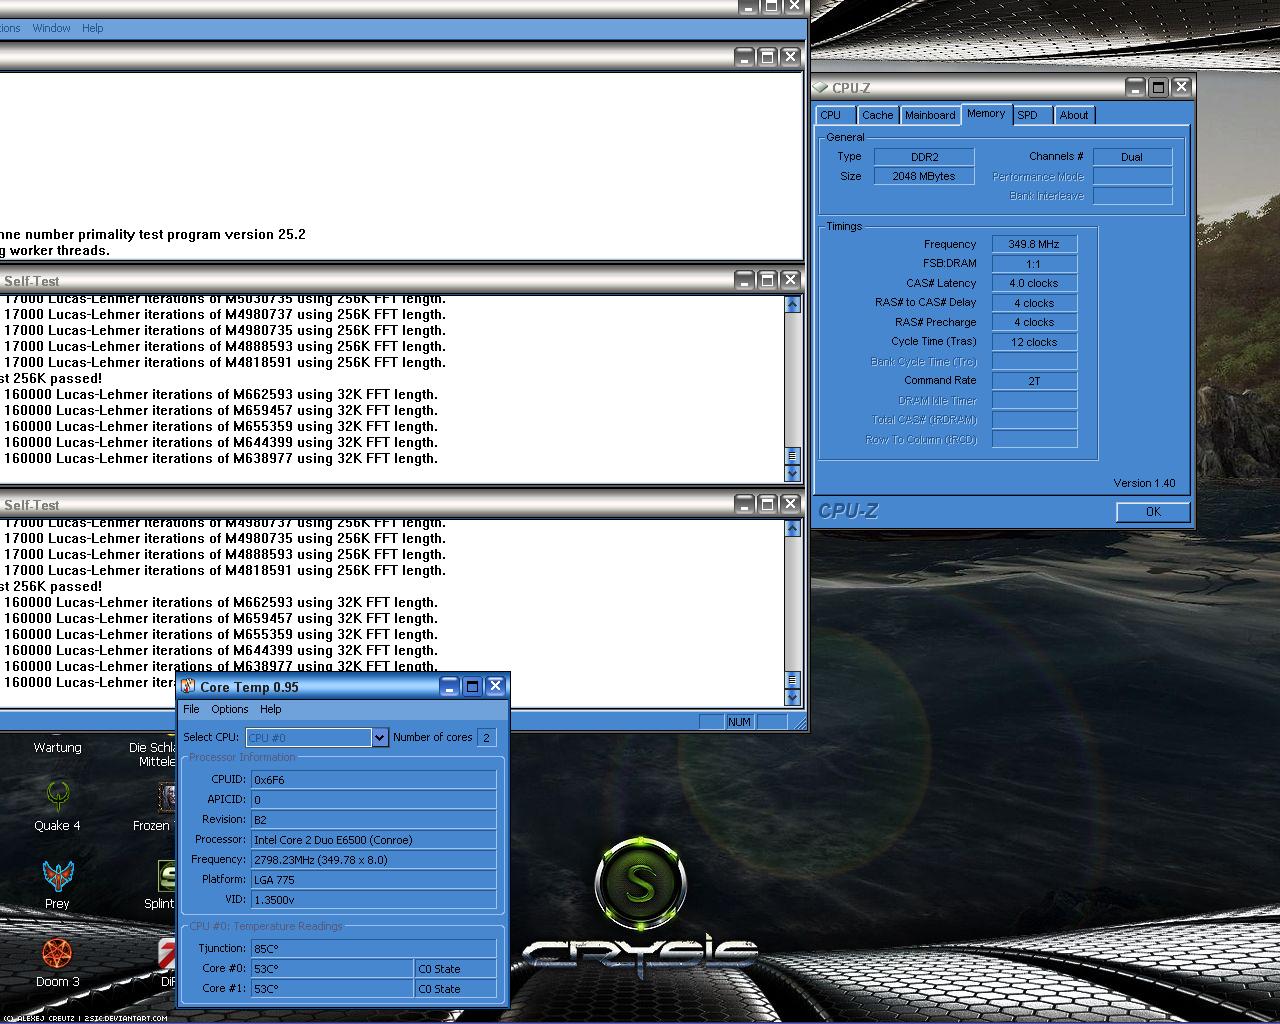This screenshot has width=1280, height=1024.
Task: Click up arrow in first Self-Test scrollbar
Action: 793,304
